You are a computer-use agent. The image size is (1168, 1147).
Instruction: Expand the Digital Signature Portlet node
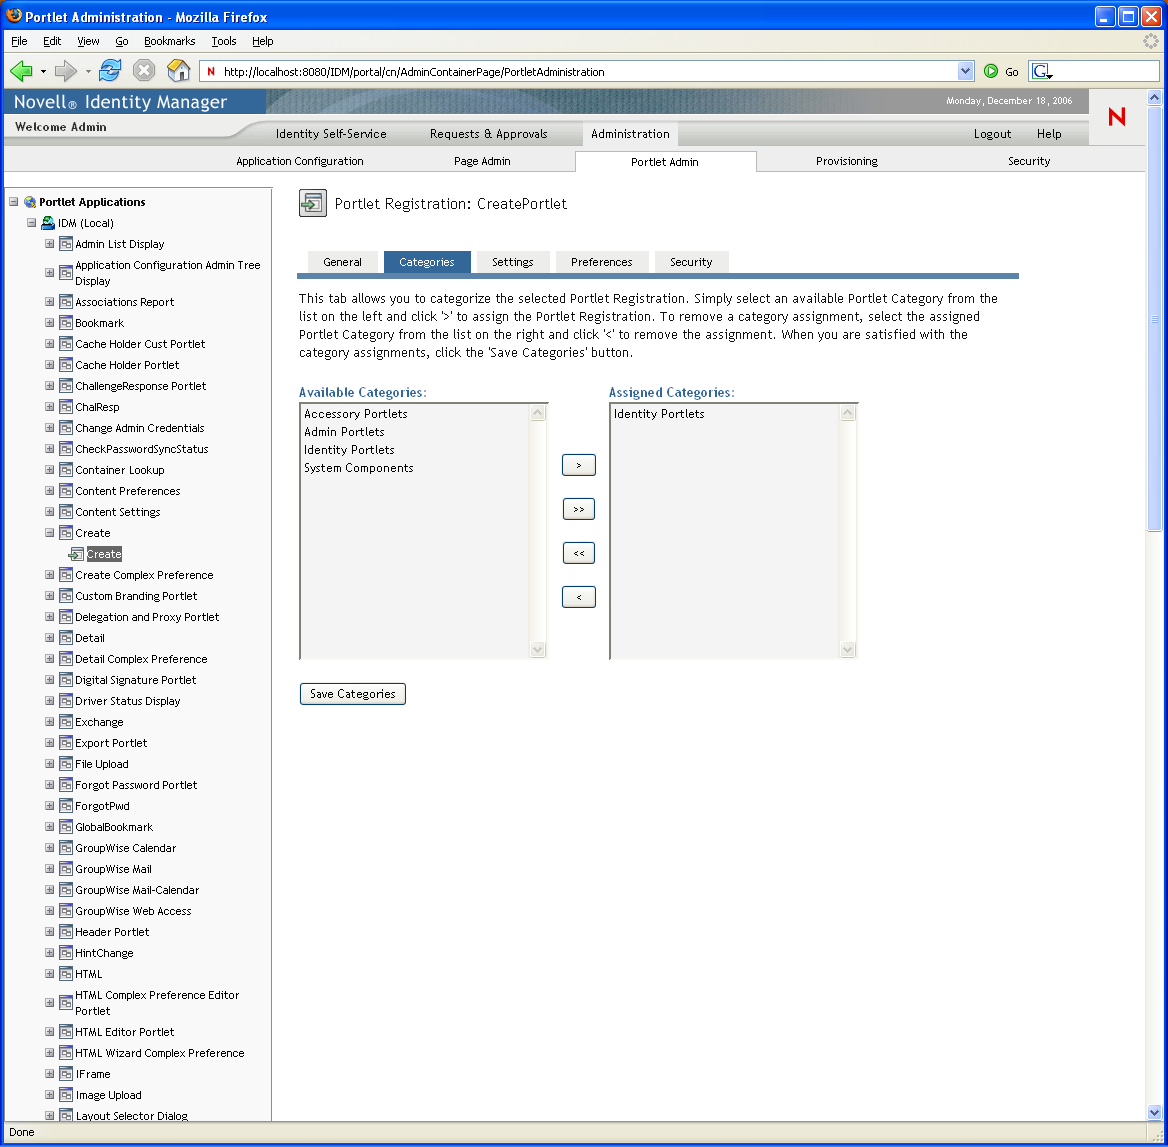click(x=49, y=679)
